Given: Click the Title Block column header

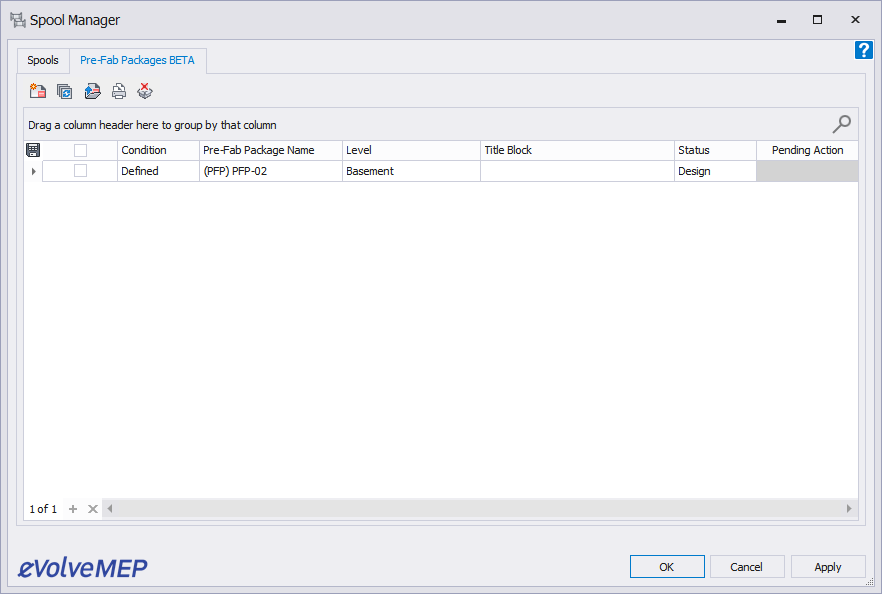Looking at the screenshot, I should pyautogui.click(x=577, y=150).
